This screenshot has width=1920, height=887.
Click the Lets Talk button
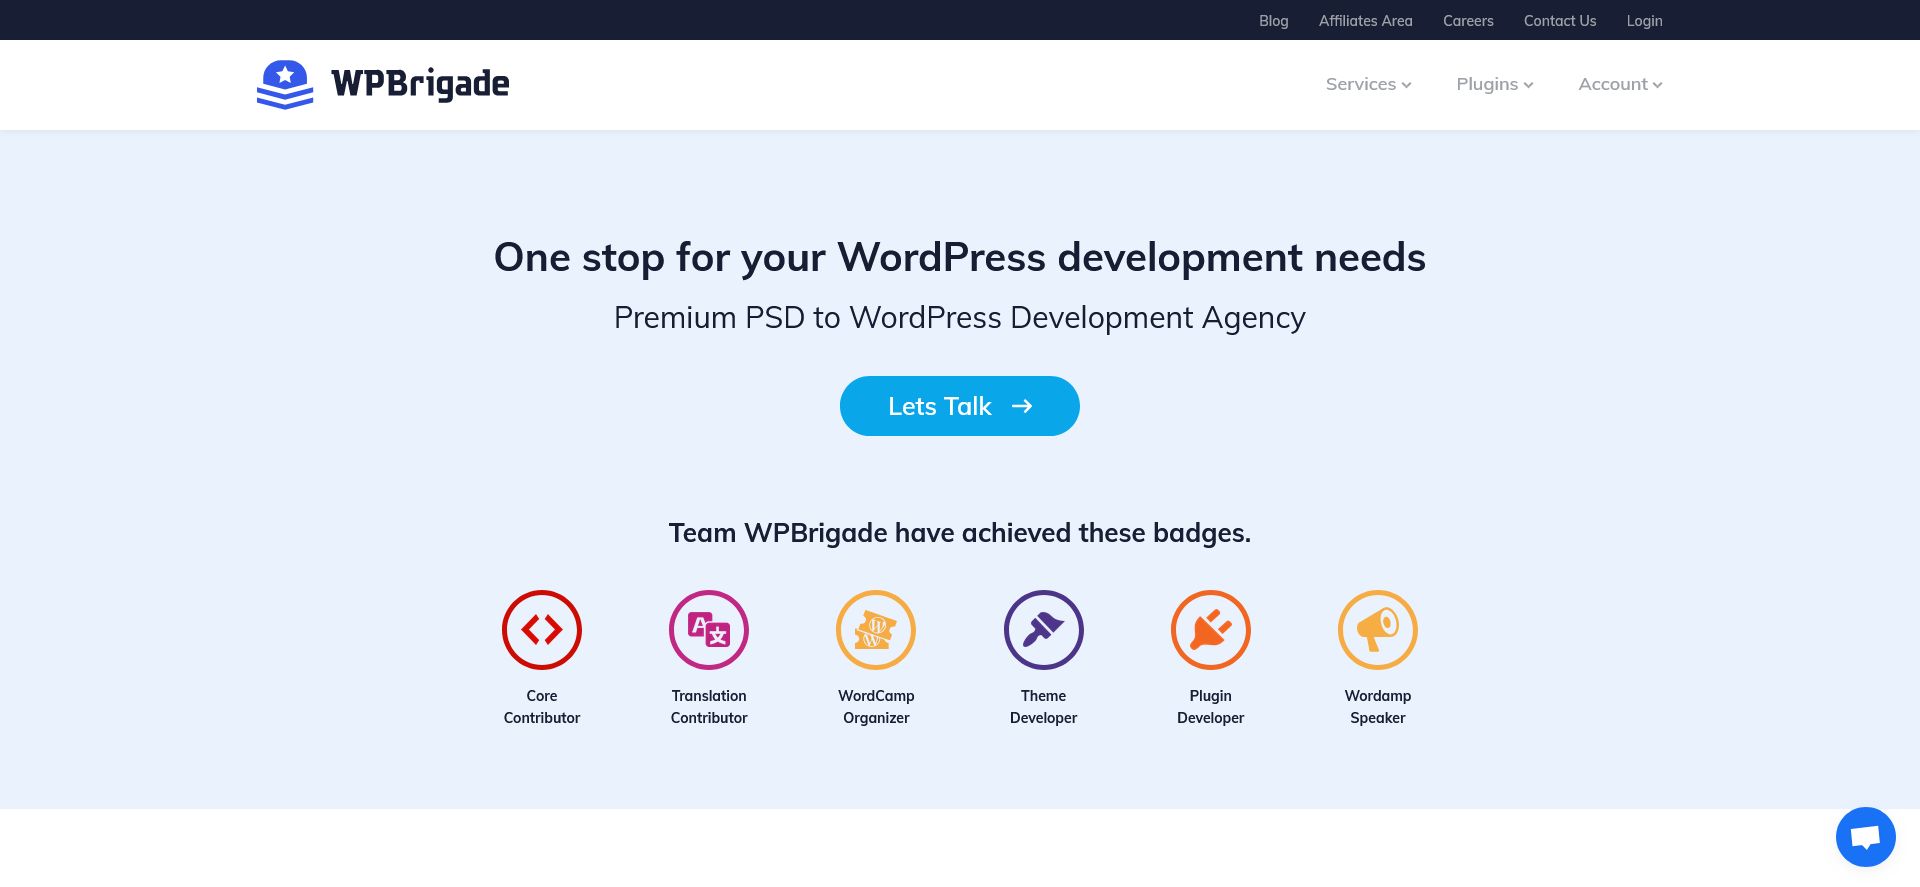[960, 406]
